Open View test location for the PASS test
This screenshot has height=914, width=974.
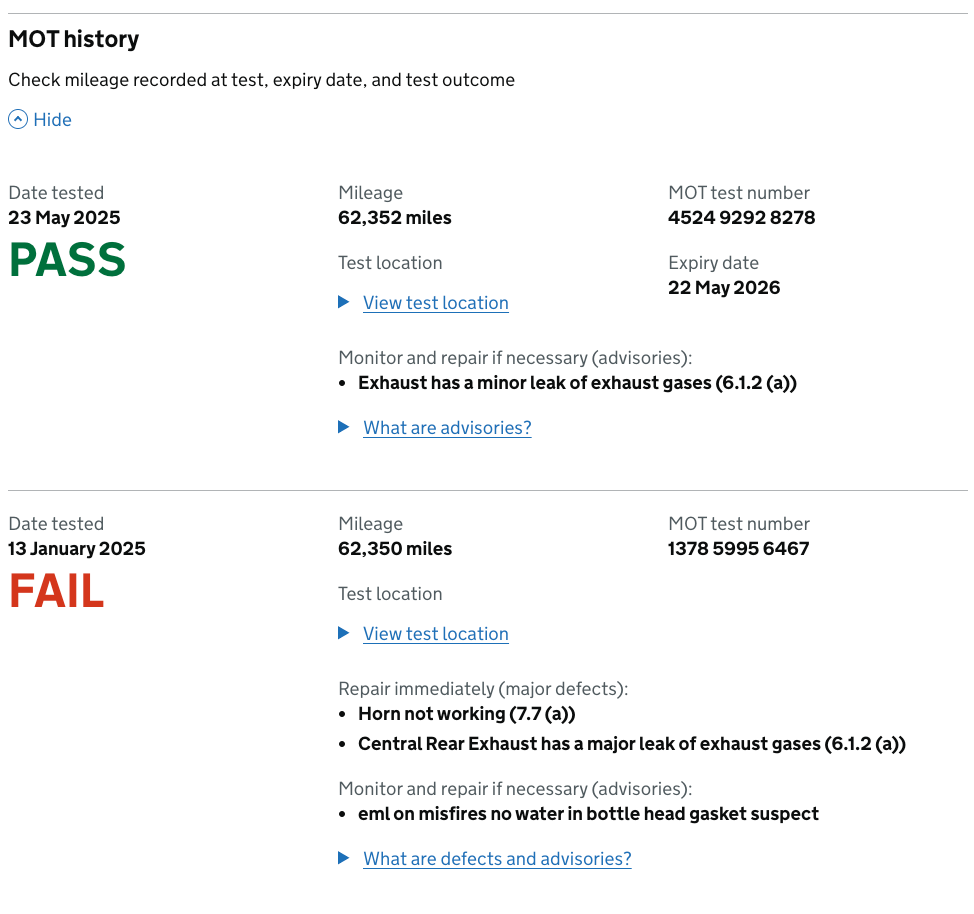tap(435, 303)
